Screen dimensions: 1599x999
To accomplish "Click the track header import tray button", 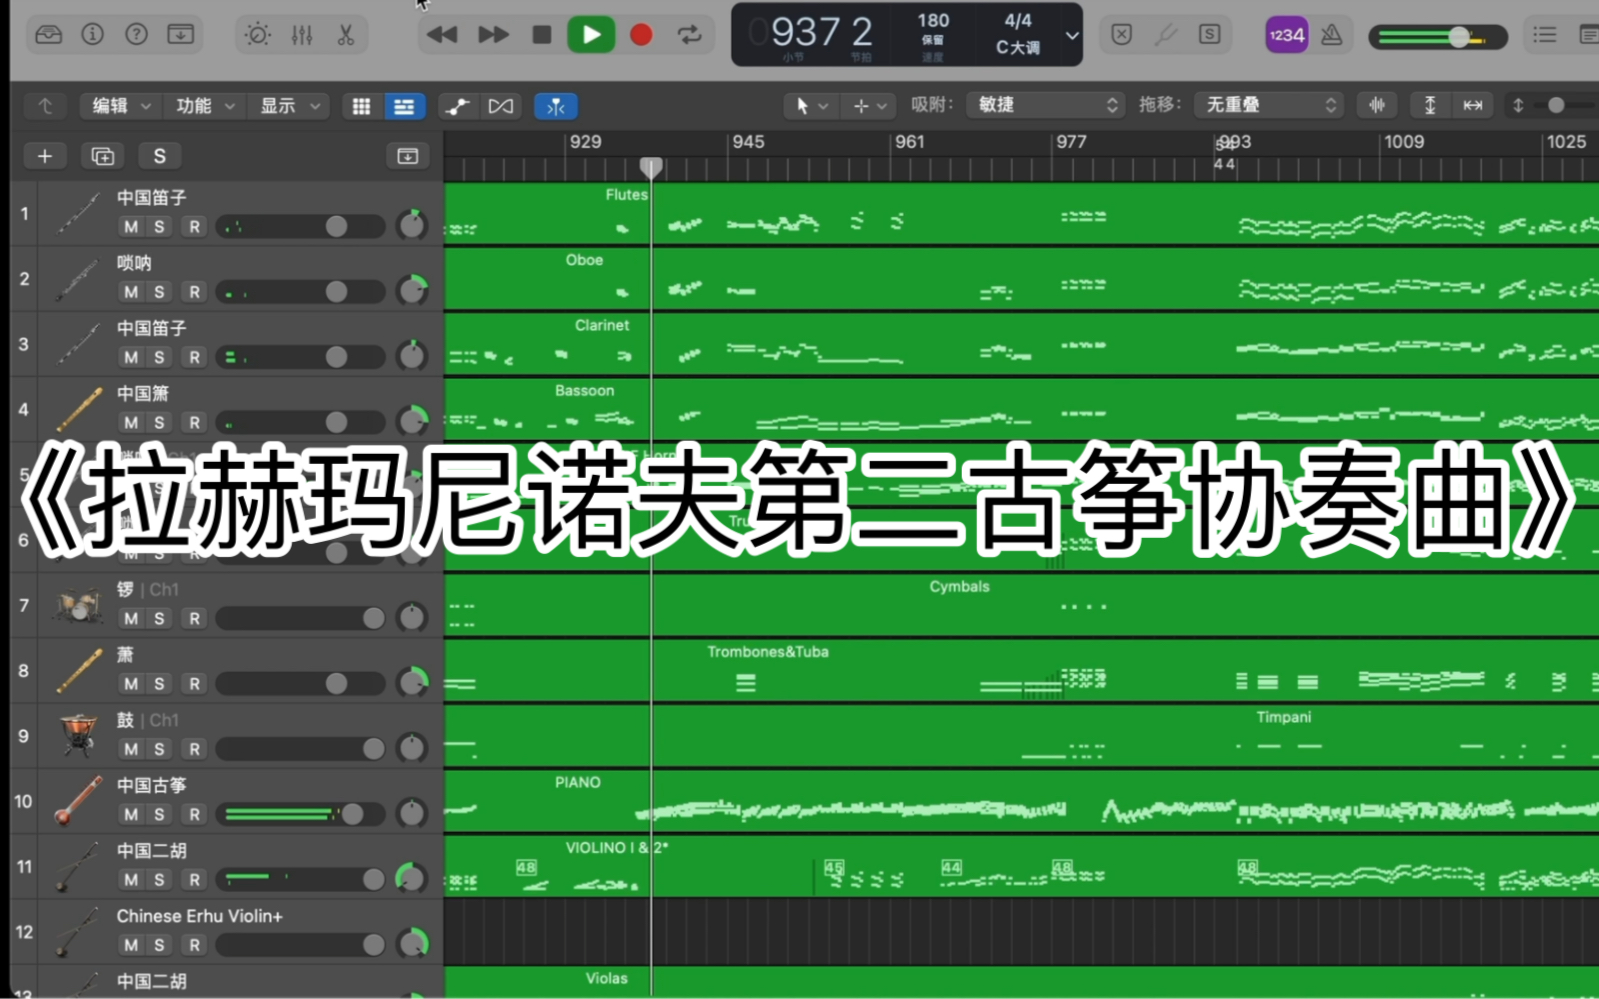I will pos(407,156).
